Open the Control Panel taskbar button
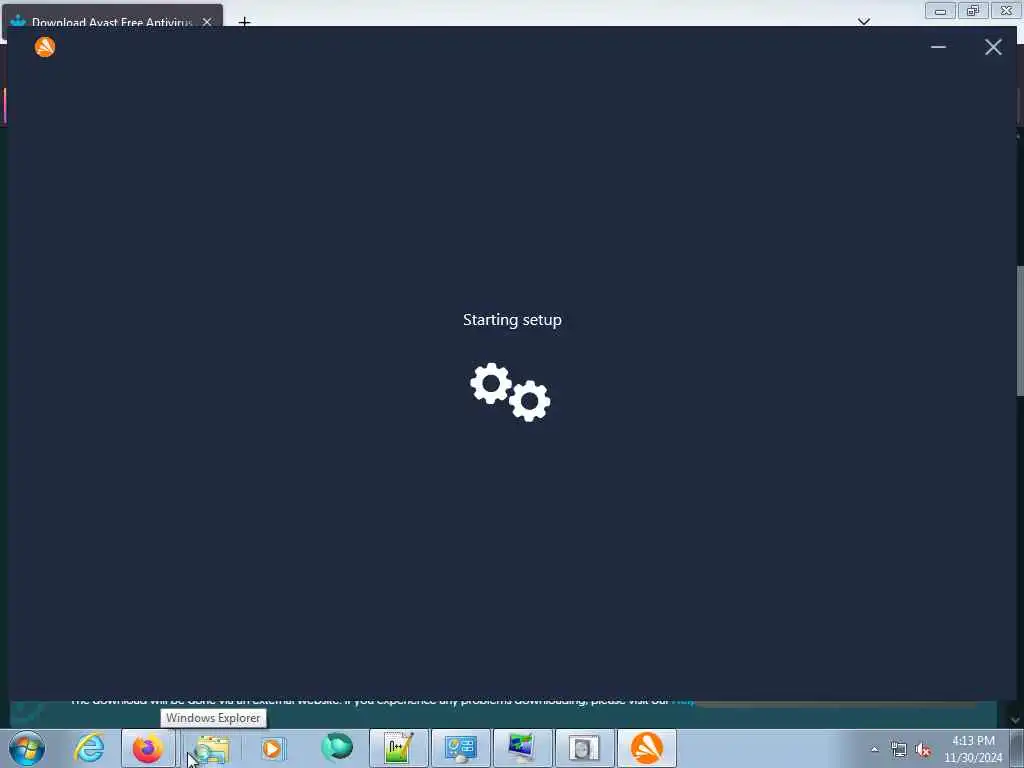 [460, 748]
